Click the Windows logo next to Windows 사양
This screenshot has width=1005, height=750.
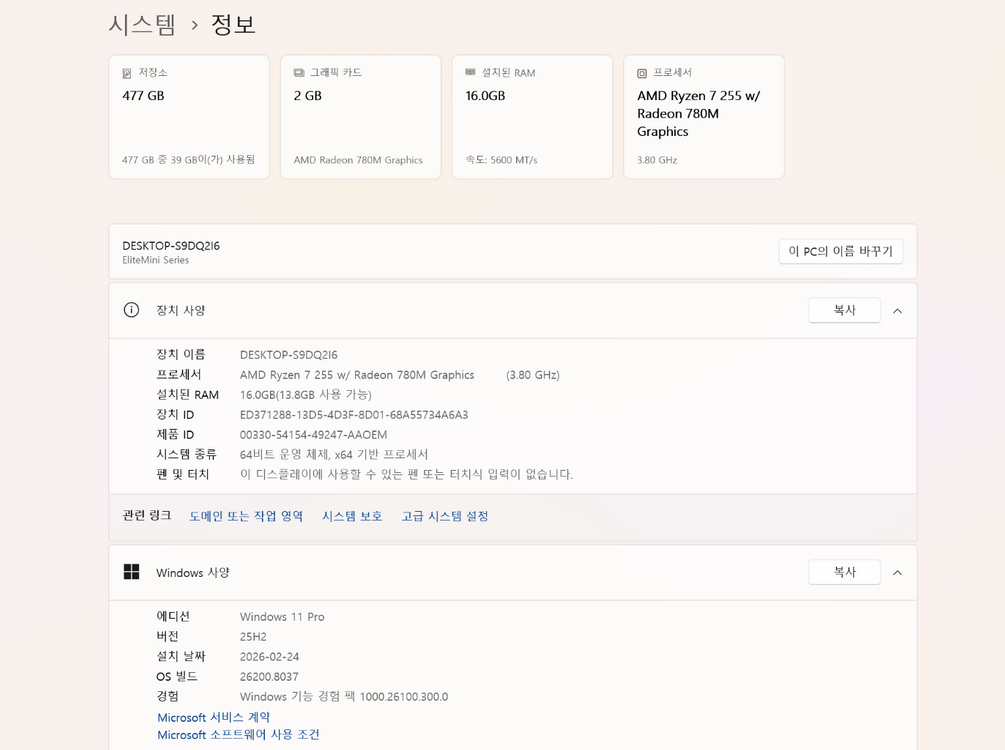click(131, 571)
